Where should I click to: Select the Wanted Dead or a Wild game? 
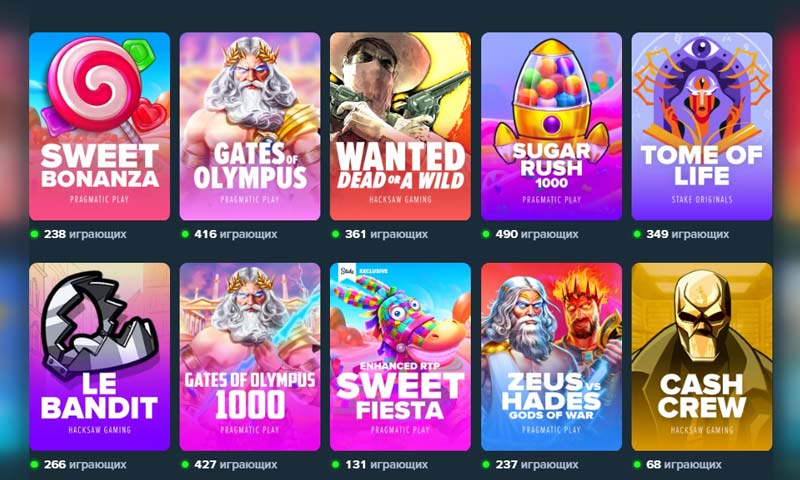click(x=401, y=127)
